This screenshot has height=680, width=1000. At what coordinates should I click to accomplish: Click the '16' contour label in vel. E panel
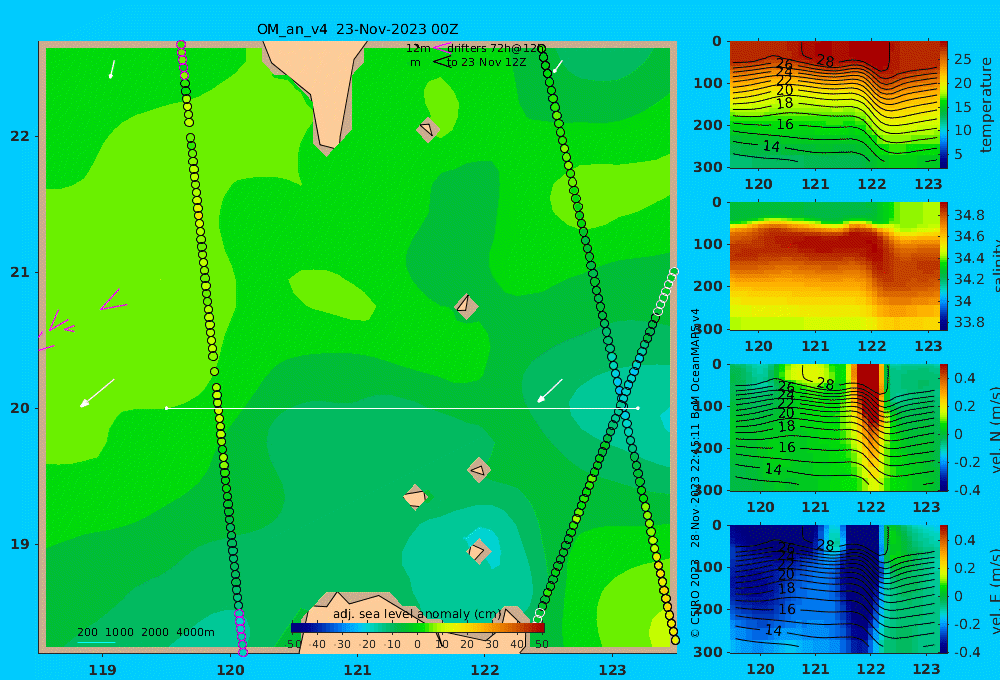pos(786,609)
